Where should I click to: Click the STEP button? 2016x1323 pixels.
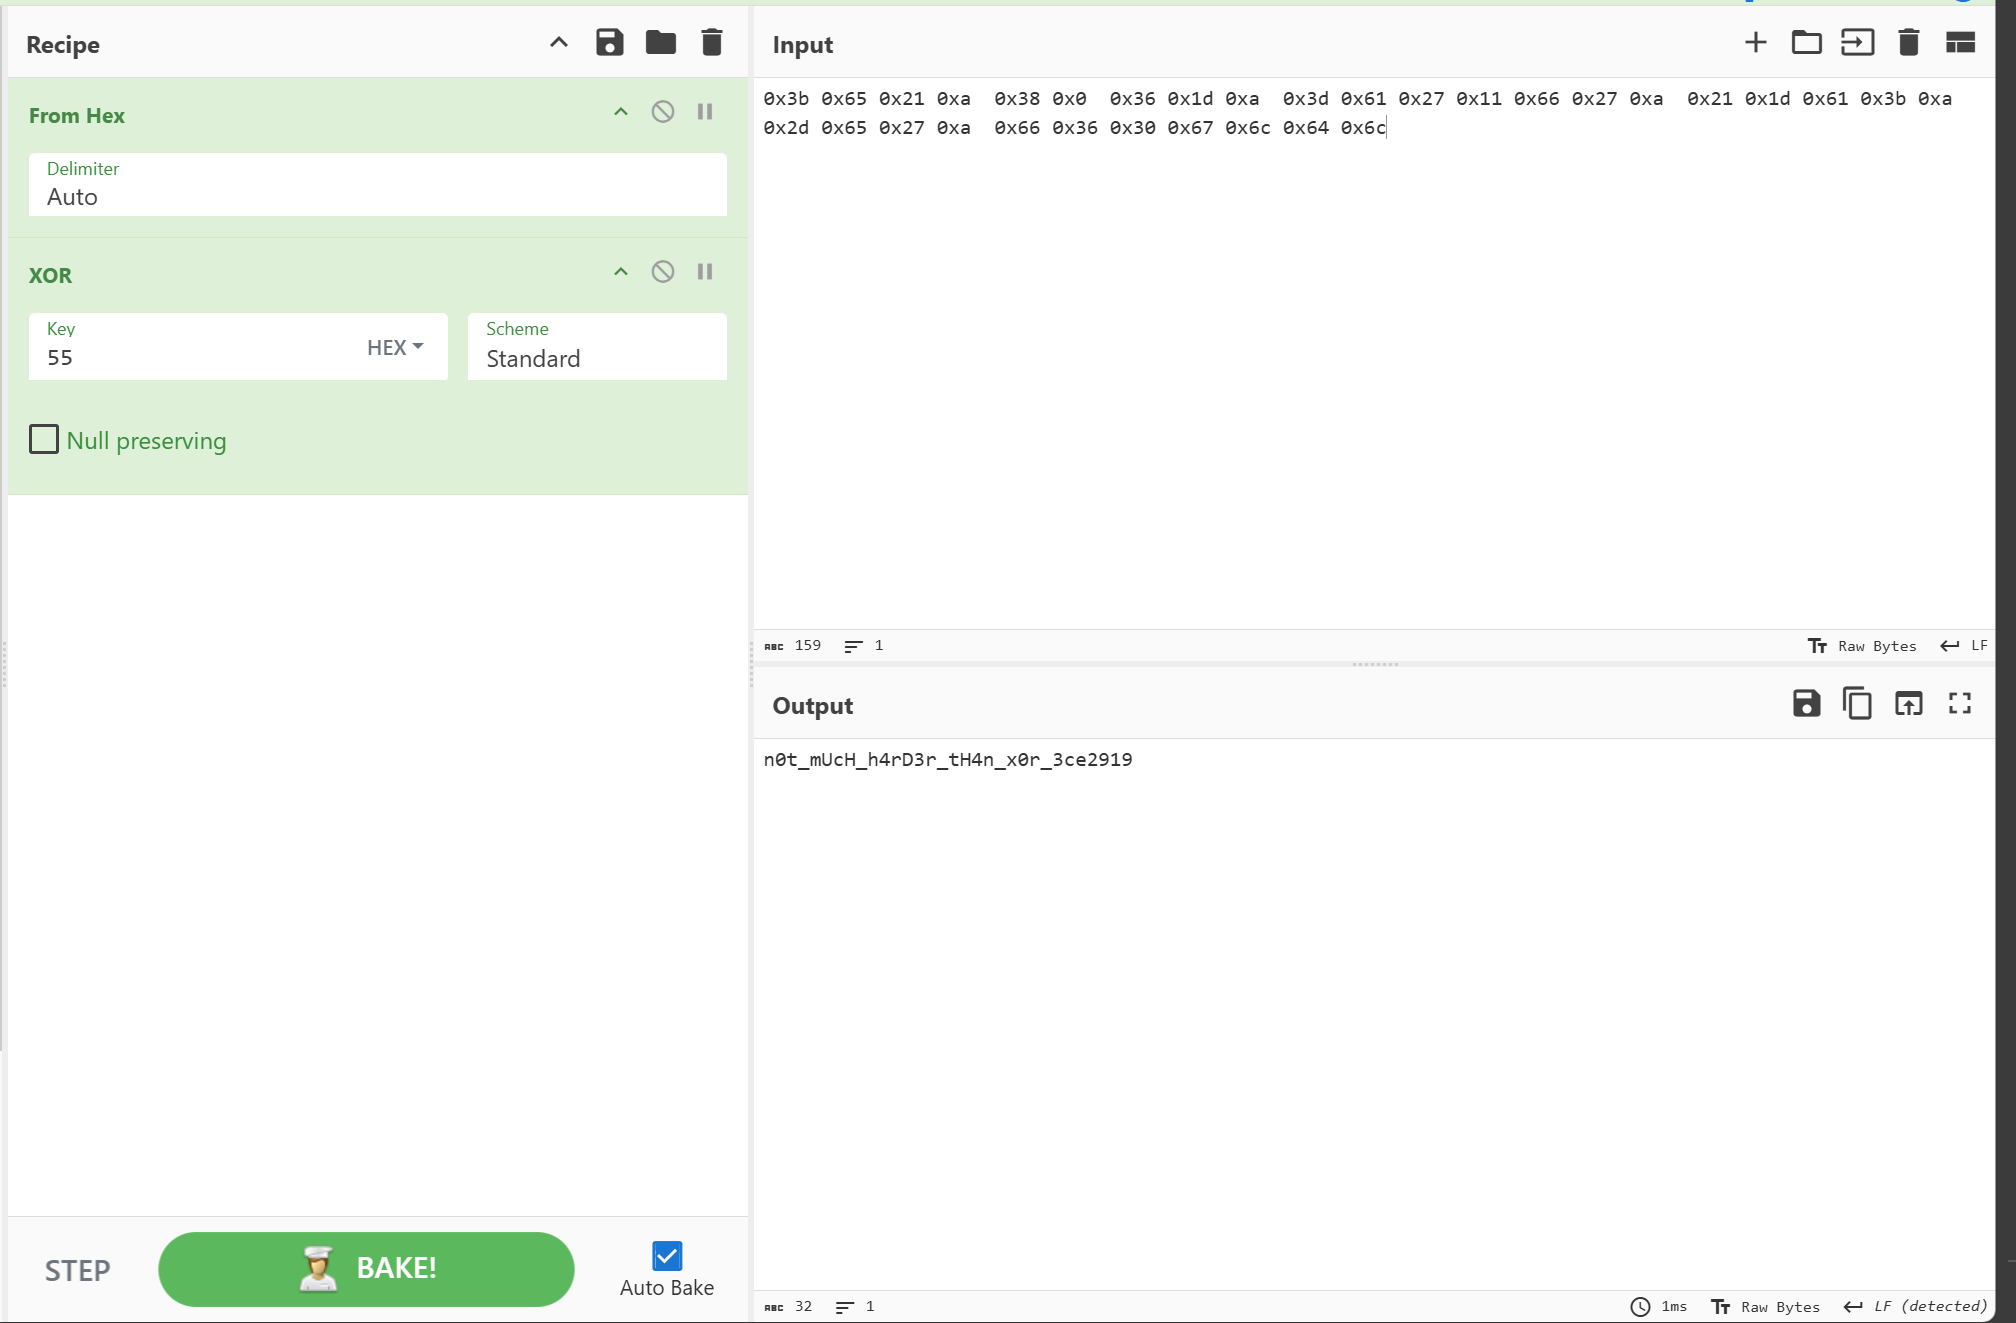[x=77, y=1270]
